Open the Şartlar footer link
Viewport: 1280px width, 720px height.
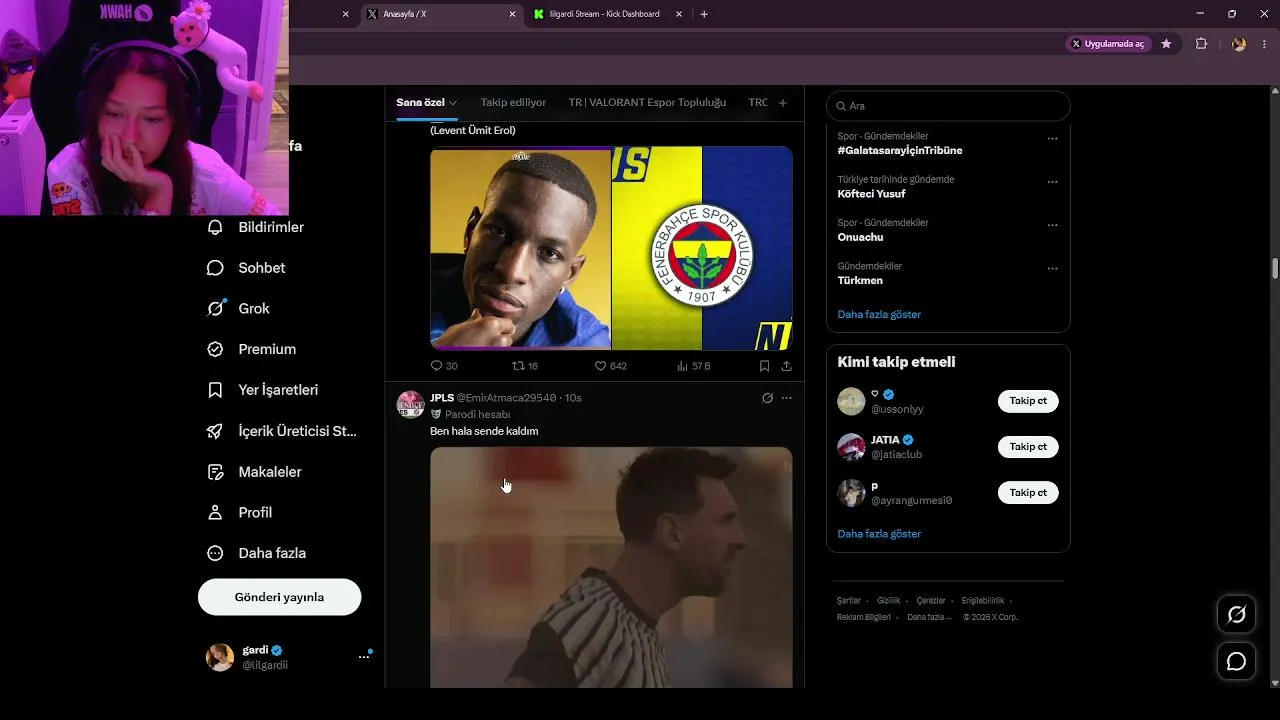[x=849, y=601]
